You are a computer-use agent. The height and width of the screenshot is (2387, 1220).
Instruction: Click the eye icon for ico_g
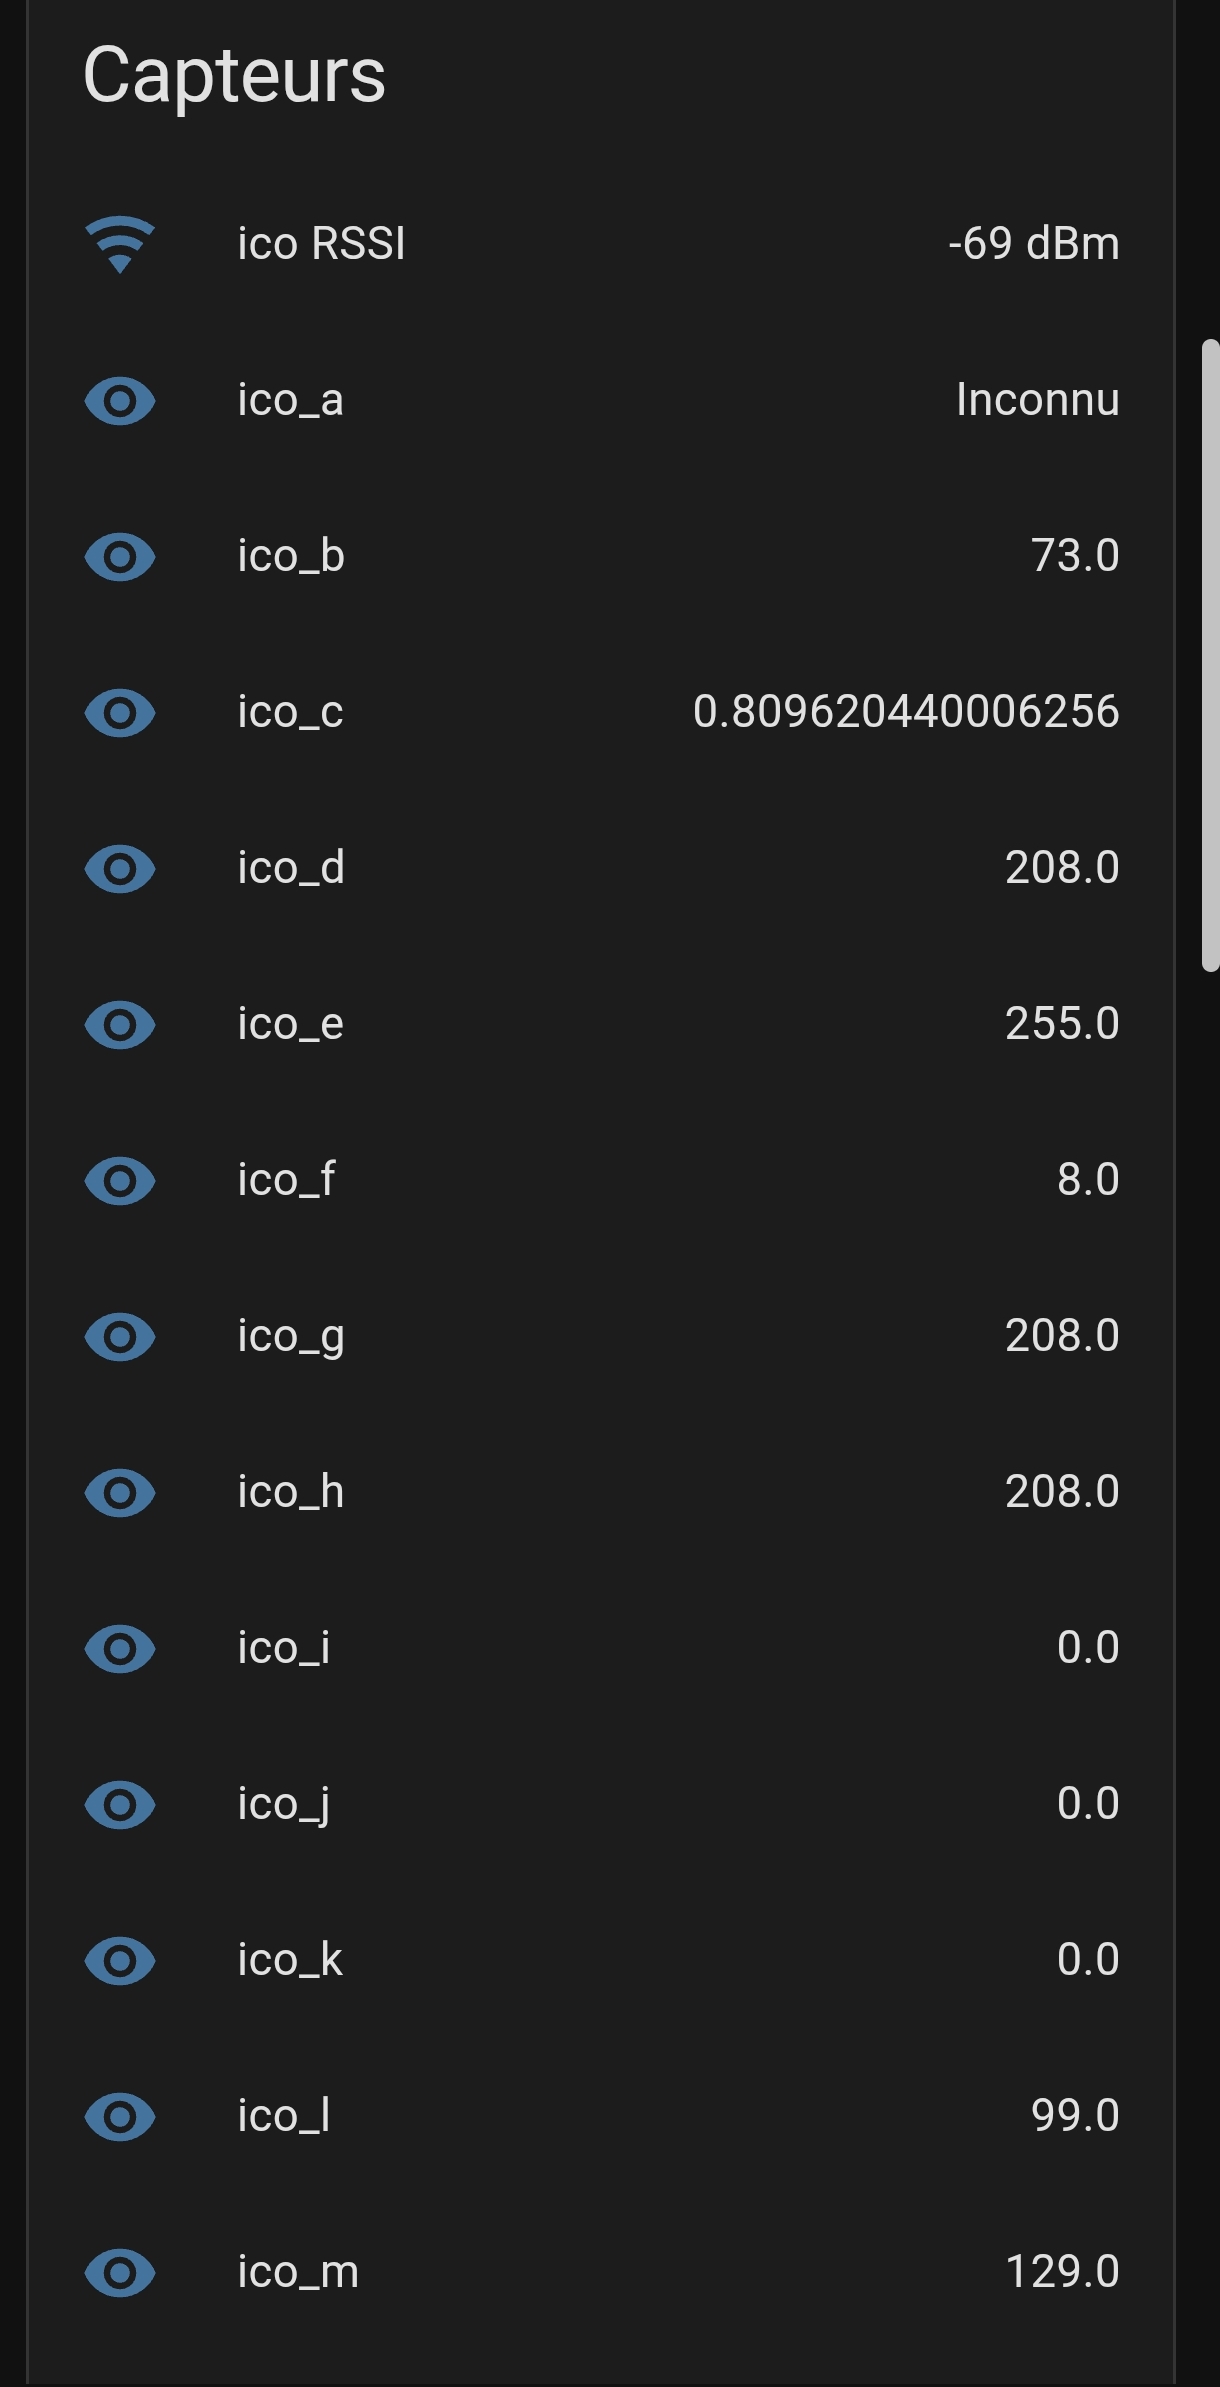coord(120,1337)
